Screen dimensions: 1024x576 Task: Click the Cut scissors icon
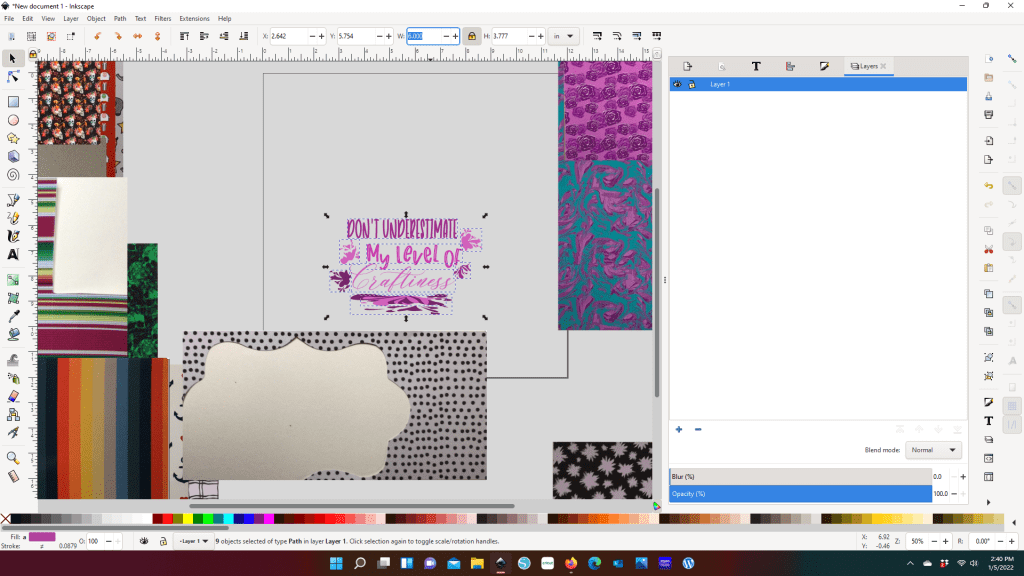[x=988, y=248]
